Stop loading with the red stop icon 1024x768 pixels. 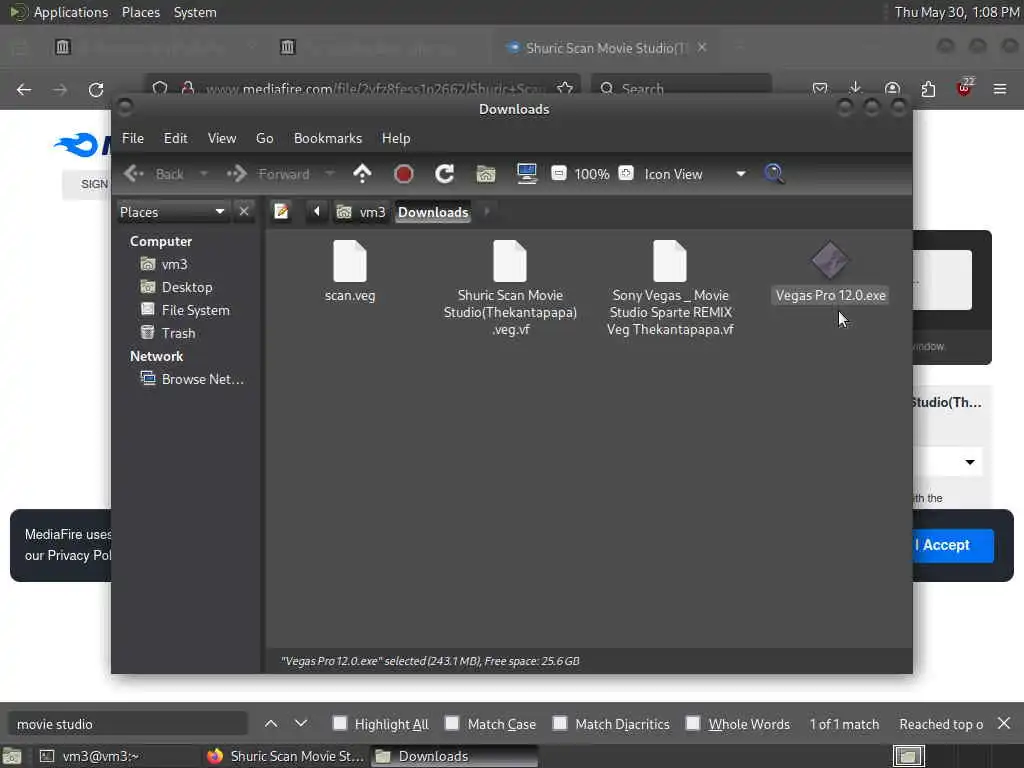coord(404,174)
